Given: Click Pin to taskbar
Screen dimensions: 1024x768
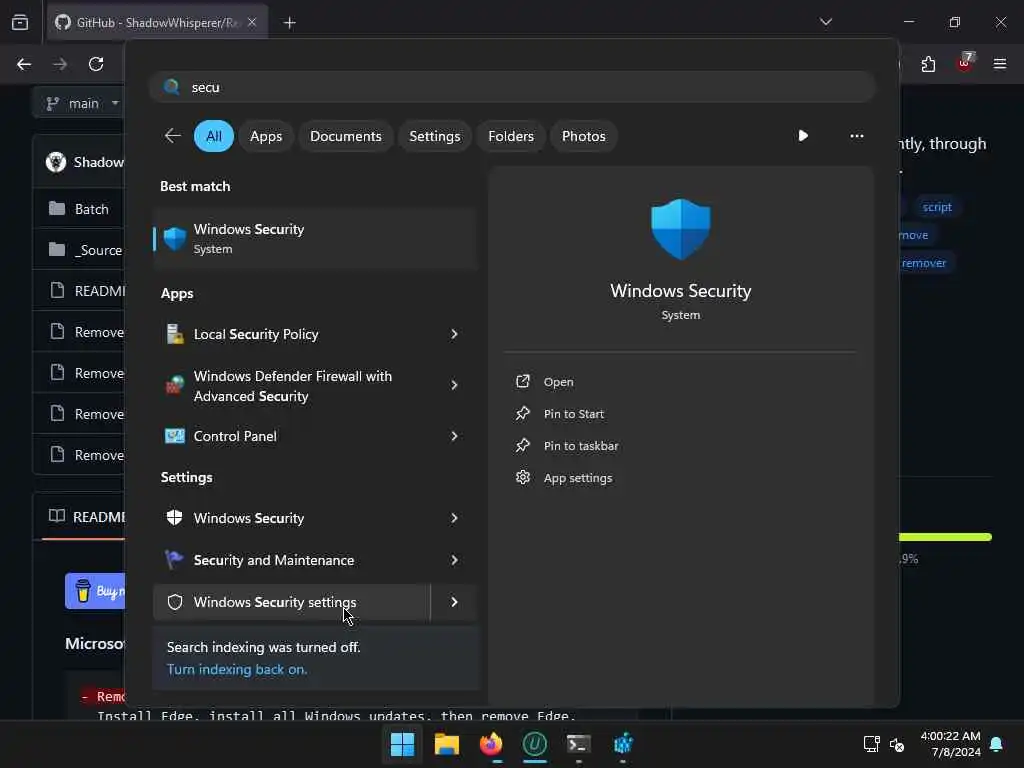Looking at the screenshot, I should coord(581,446).
